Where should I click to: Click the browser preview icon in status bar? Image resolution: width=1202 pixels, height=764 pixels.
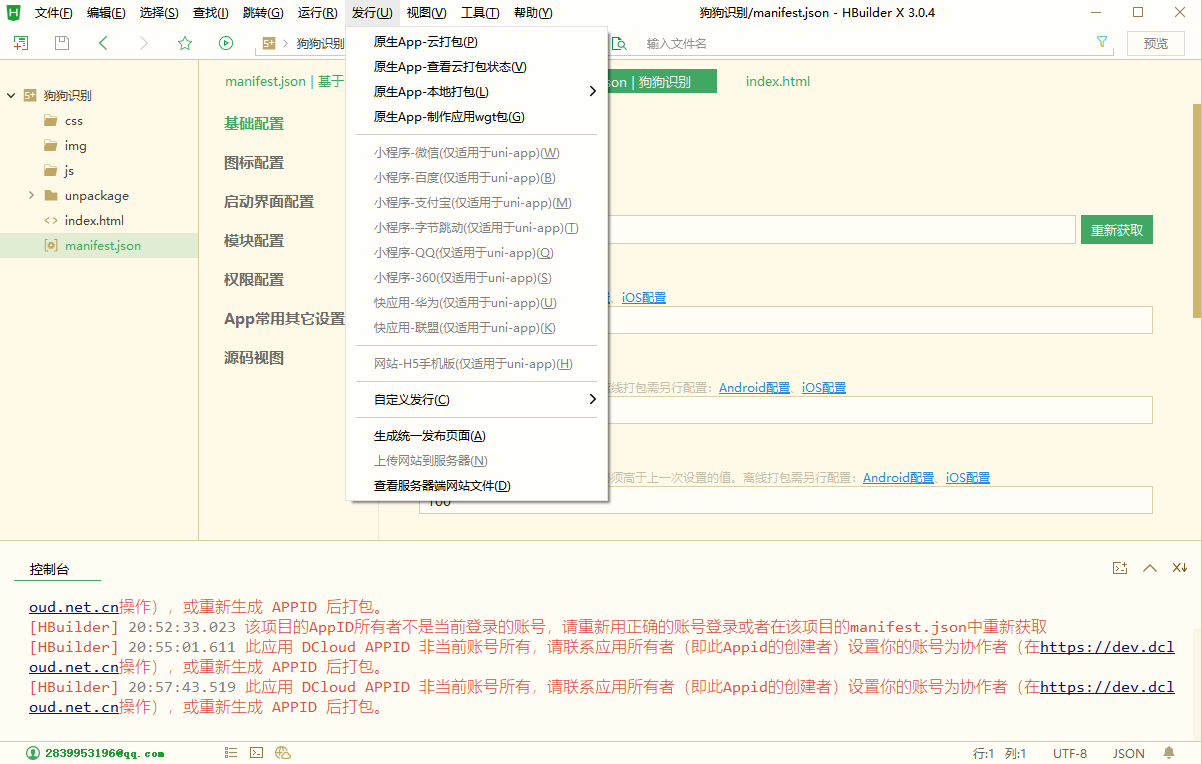coord(283,753)
